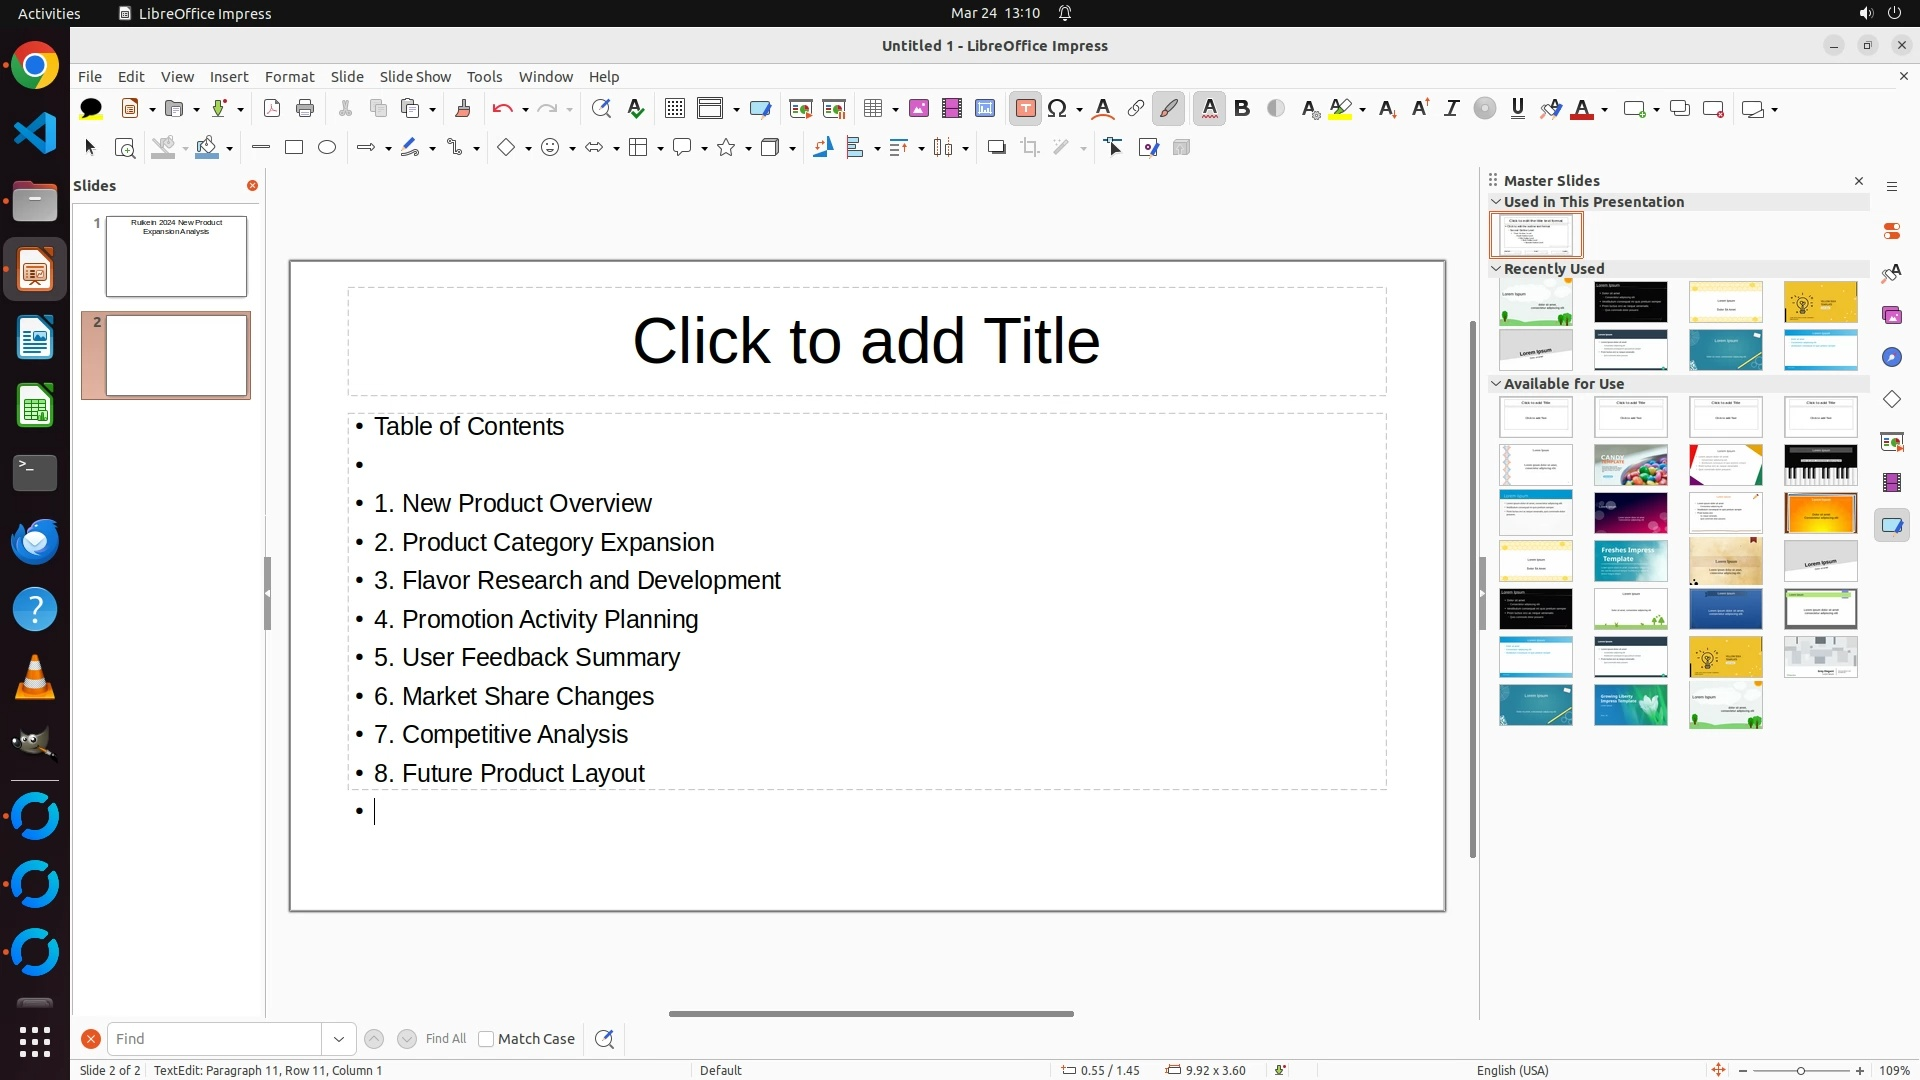Open the Format menu
The image size is (1920, 1080).
click(289, 77)
